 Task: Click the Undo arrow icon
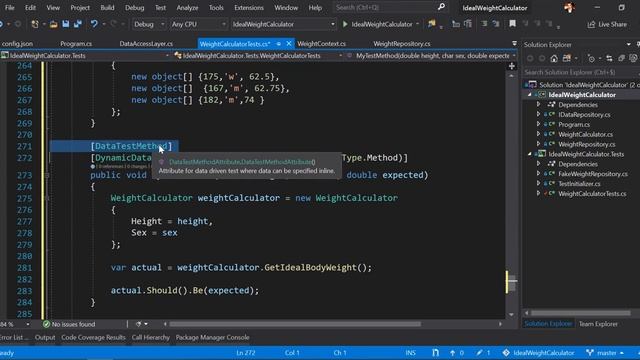pyautogui.click(x=94, y=24)
